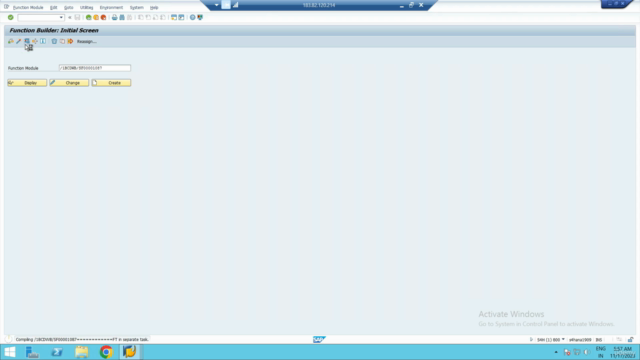Click the Copy function module icon
Viewport: 640px width, 360px height.
point(62,41)
